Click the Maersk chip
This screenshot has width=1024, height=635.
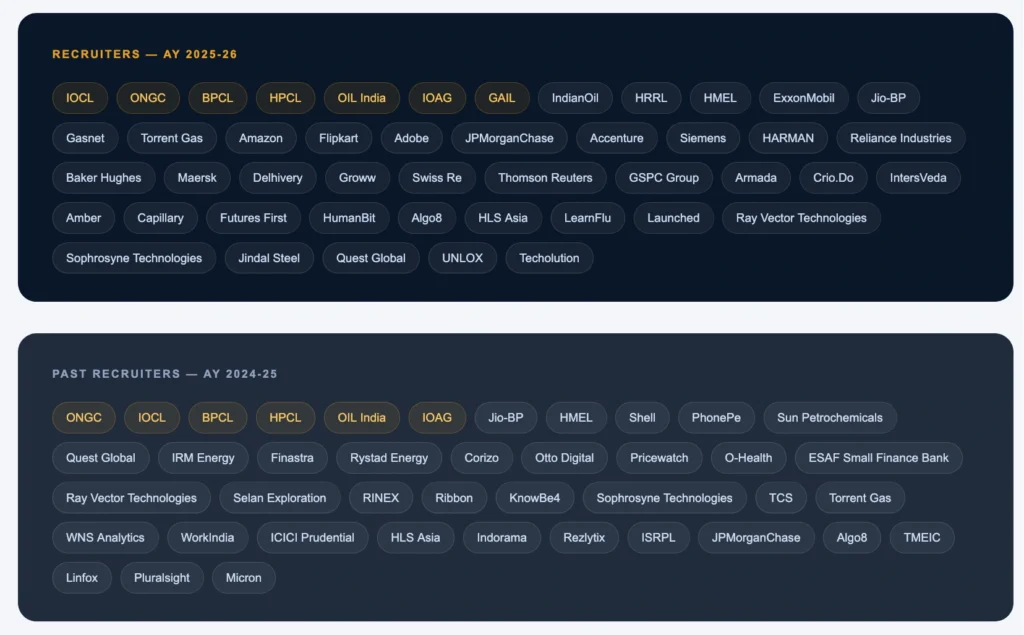click(x=197, y=178)
